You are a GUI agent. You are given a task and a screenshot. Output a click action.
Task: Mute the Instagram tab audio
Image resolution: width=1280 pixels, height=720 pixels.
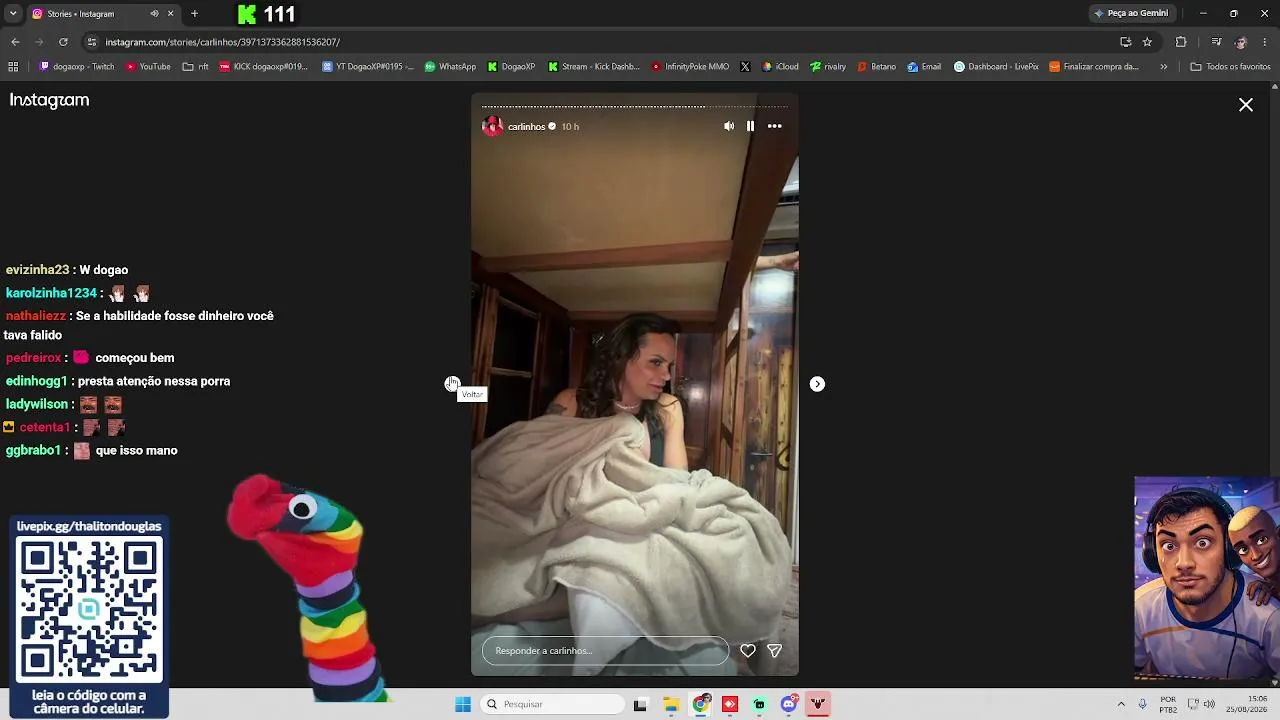[x=154, y=14]
